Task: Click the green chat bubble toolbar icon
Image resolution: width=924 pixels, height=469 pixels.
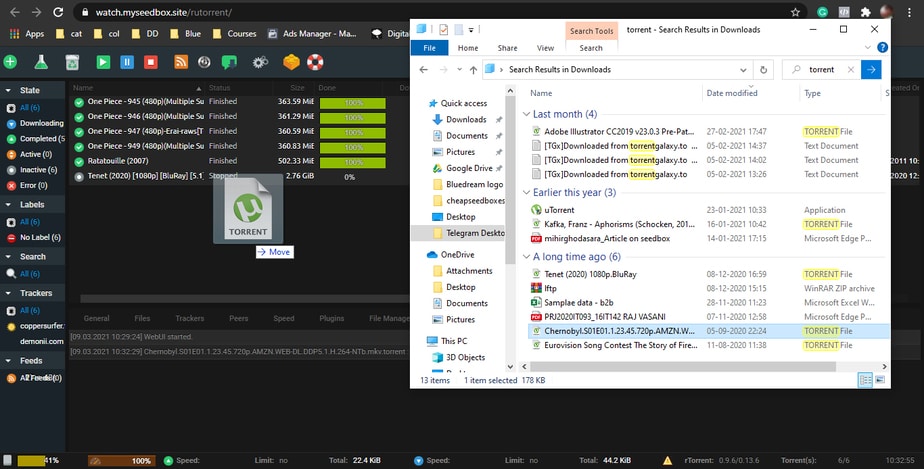Action: click(x=229, y=62)
